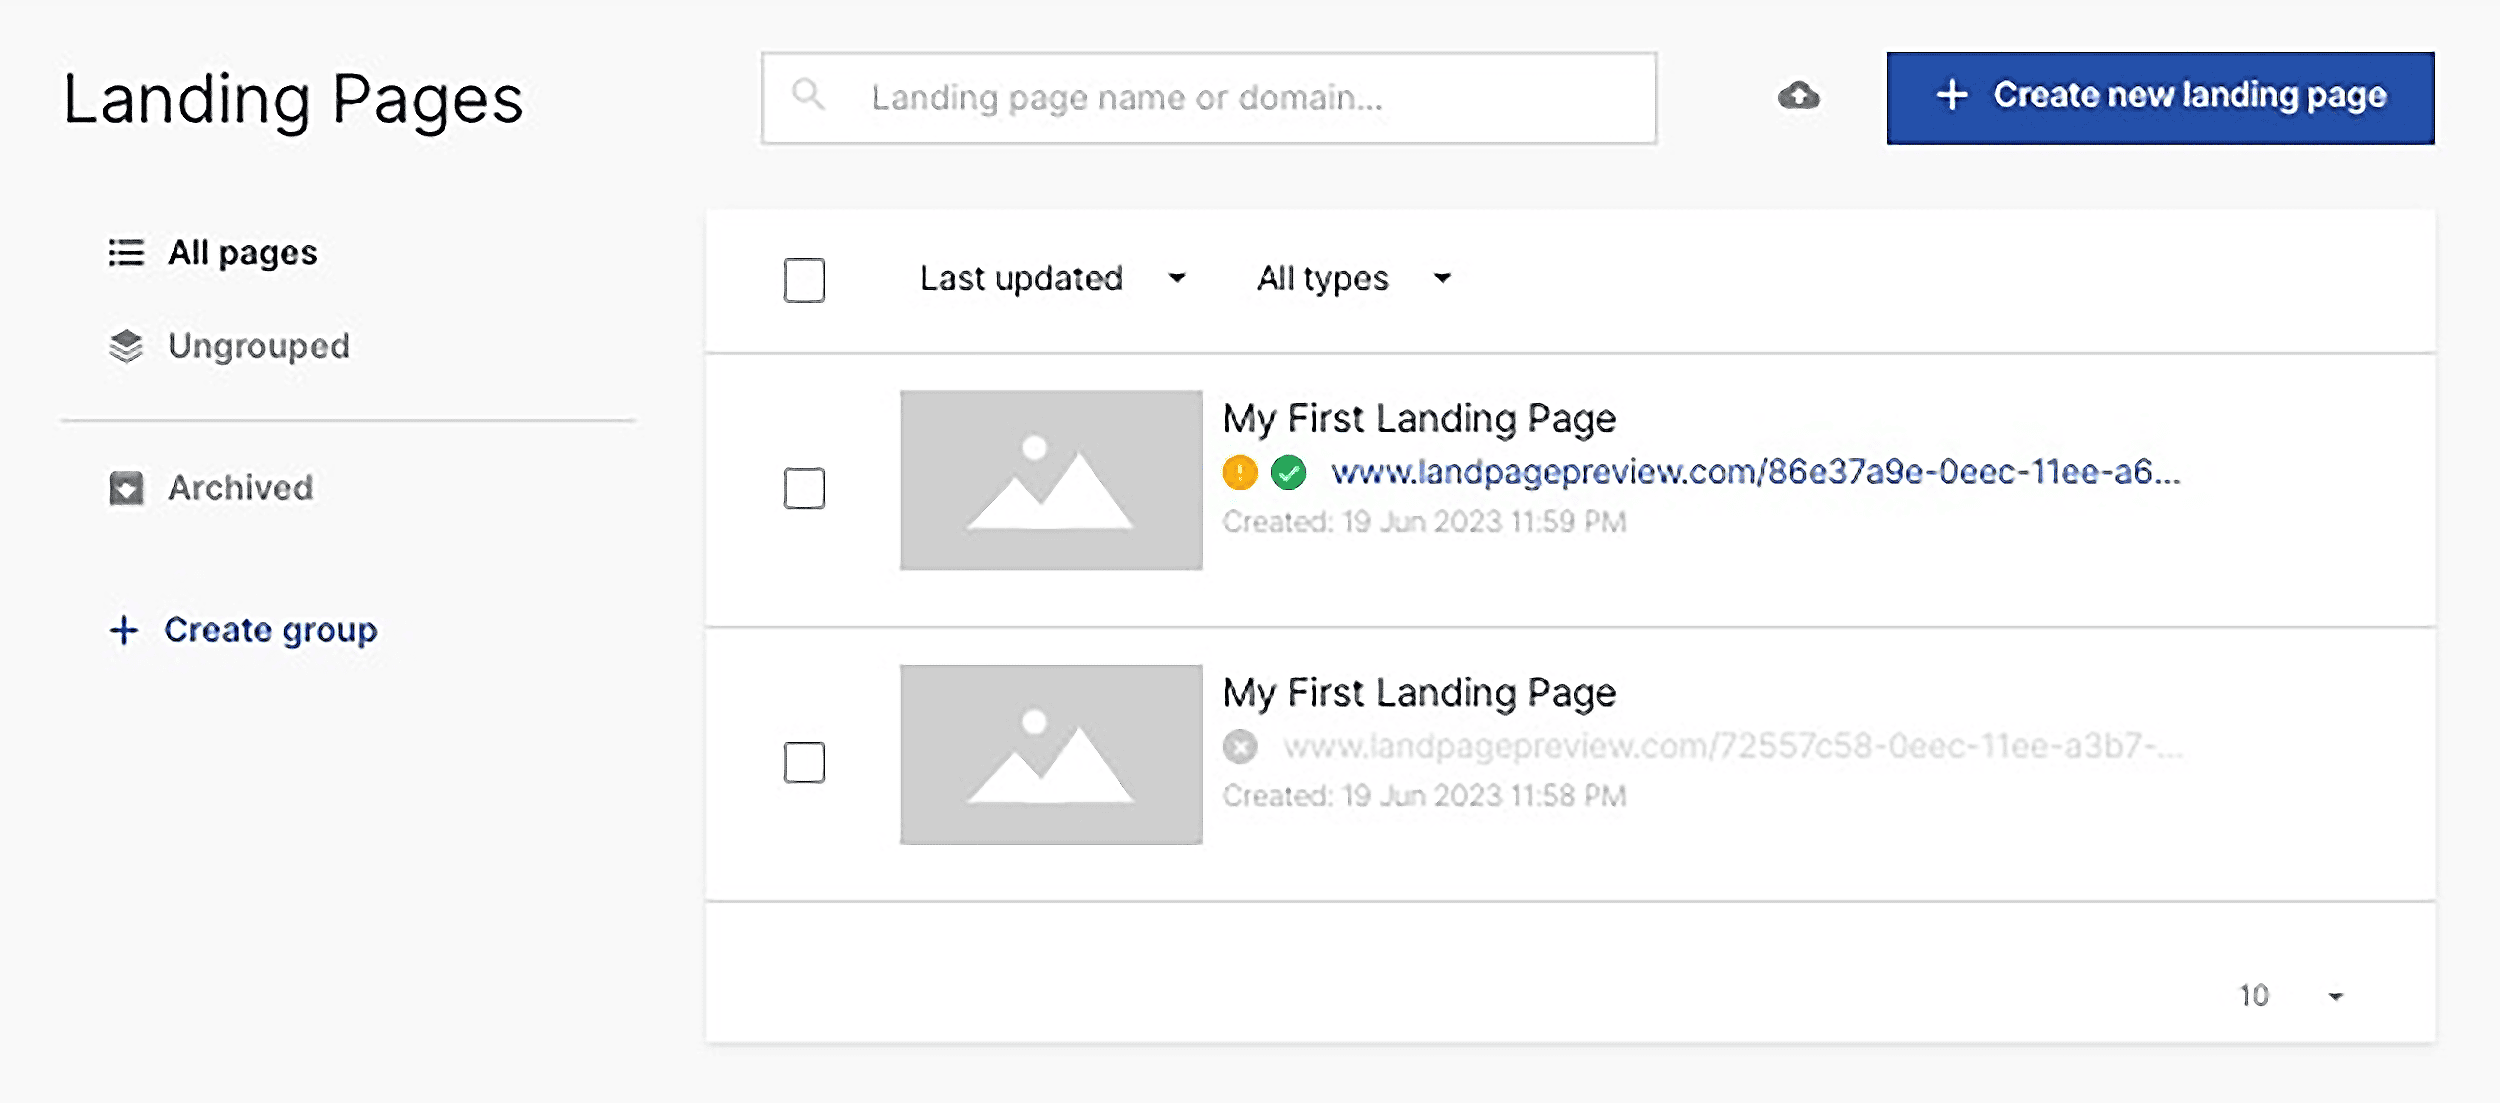Click the gray unpublished X status icon
The width and height of the screenshot is (2500, 1103).
(x=1239, y=746)
